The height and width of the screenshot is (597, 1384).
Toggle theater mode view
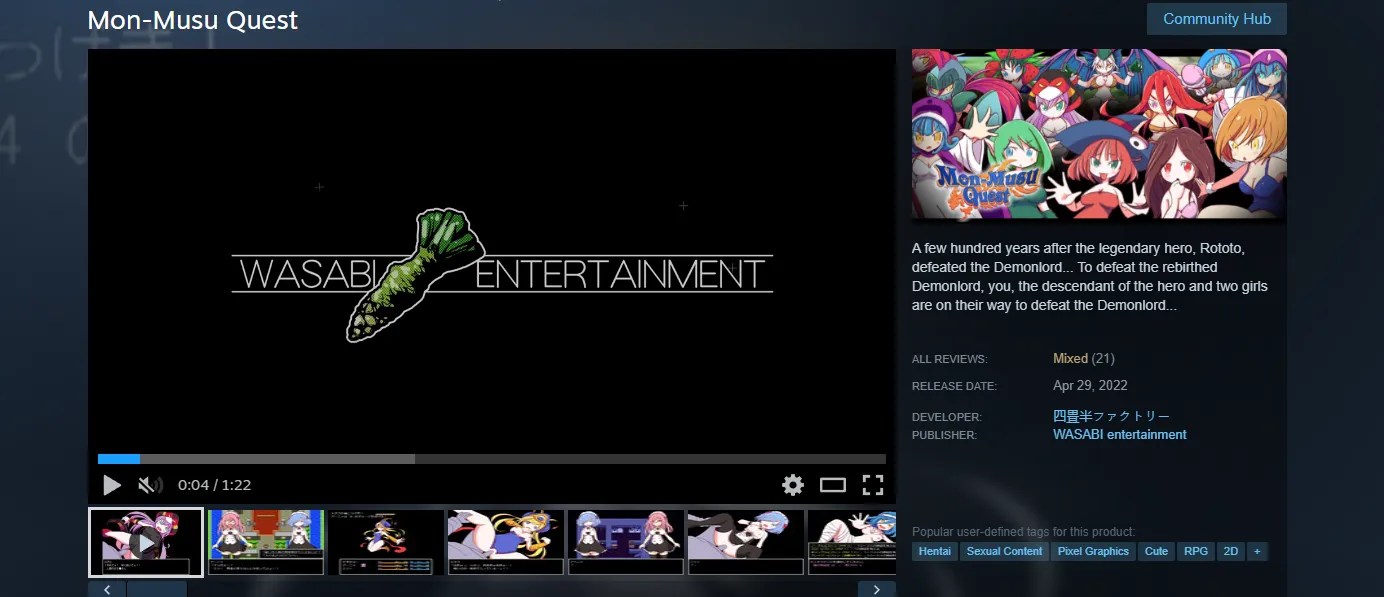(x=833, y=485)
